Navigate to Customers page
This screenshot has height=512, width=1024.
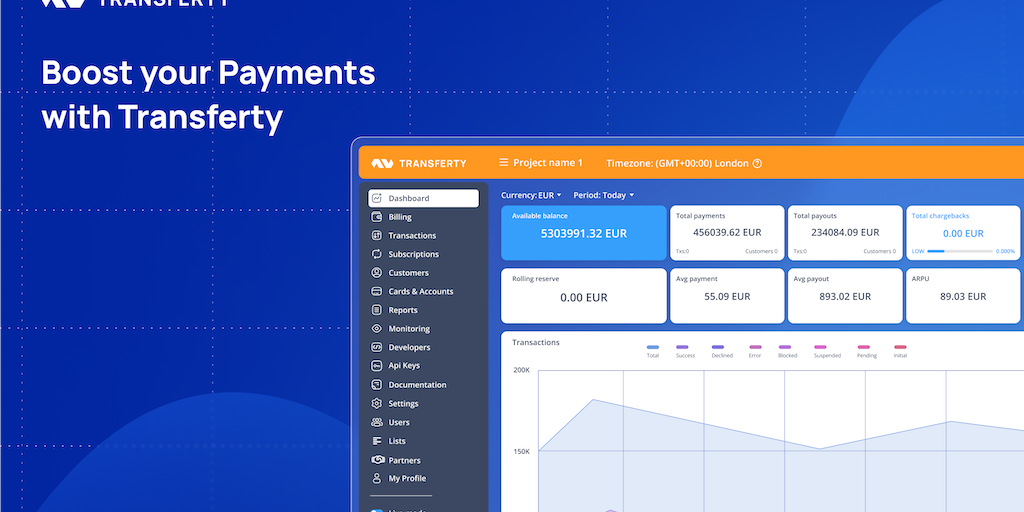[x=408, y=272]
